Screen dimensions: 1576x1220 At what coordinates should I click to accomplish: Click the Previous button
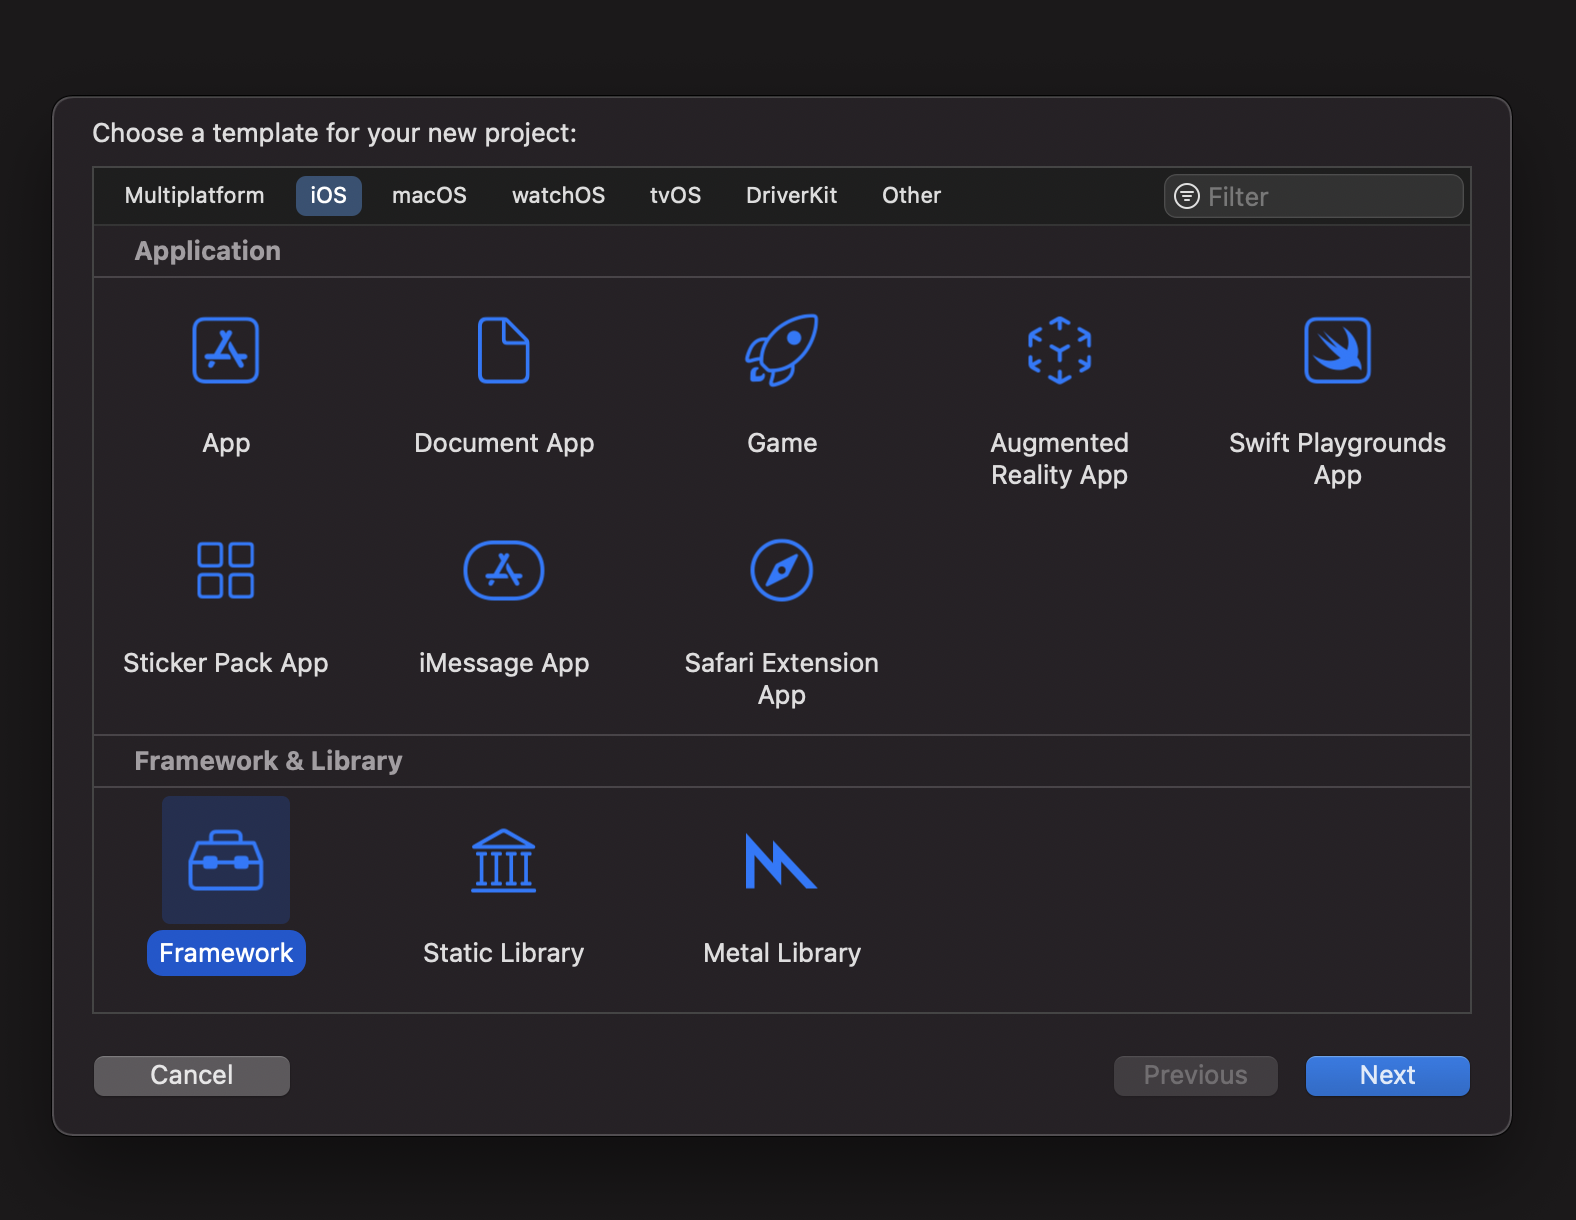pyautogui.click(x=1196, y=1075)
